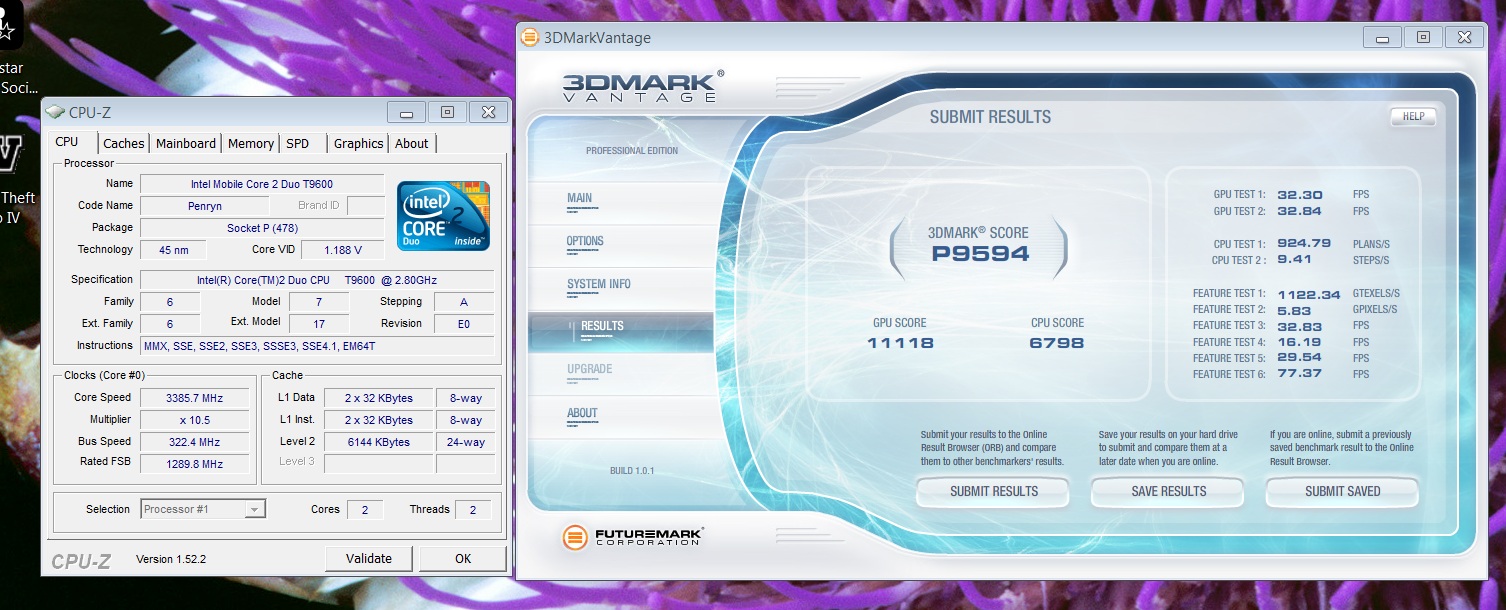Screen dimensions: 1506x610
Task: Click OK in CPU-Z
Action: pyautogui.click(x=463, y=558)
